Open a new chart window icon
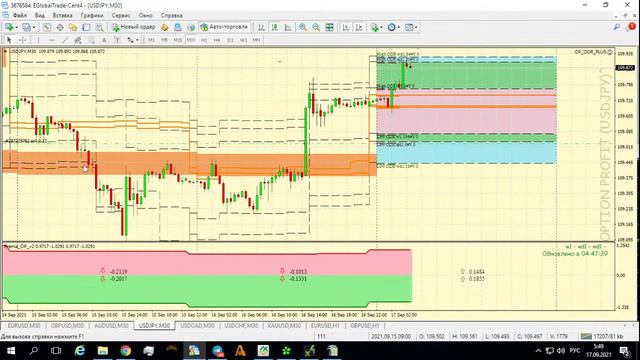 click(9, 27)
